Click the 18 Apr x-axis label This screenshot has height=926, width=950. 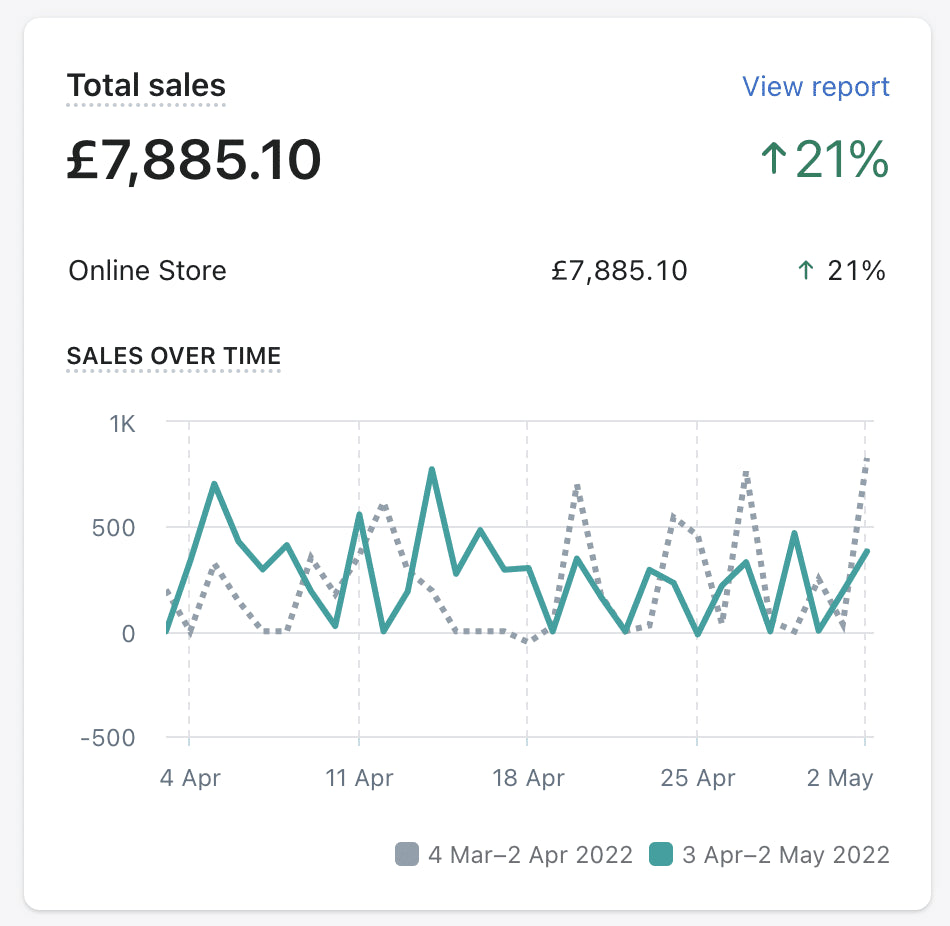528,778
